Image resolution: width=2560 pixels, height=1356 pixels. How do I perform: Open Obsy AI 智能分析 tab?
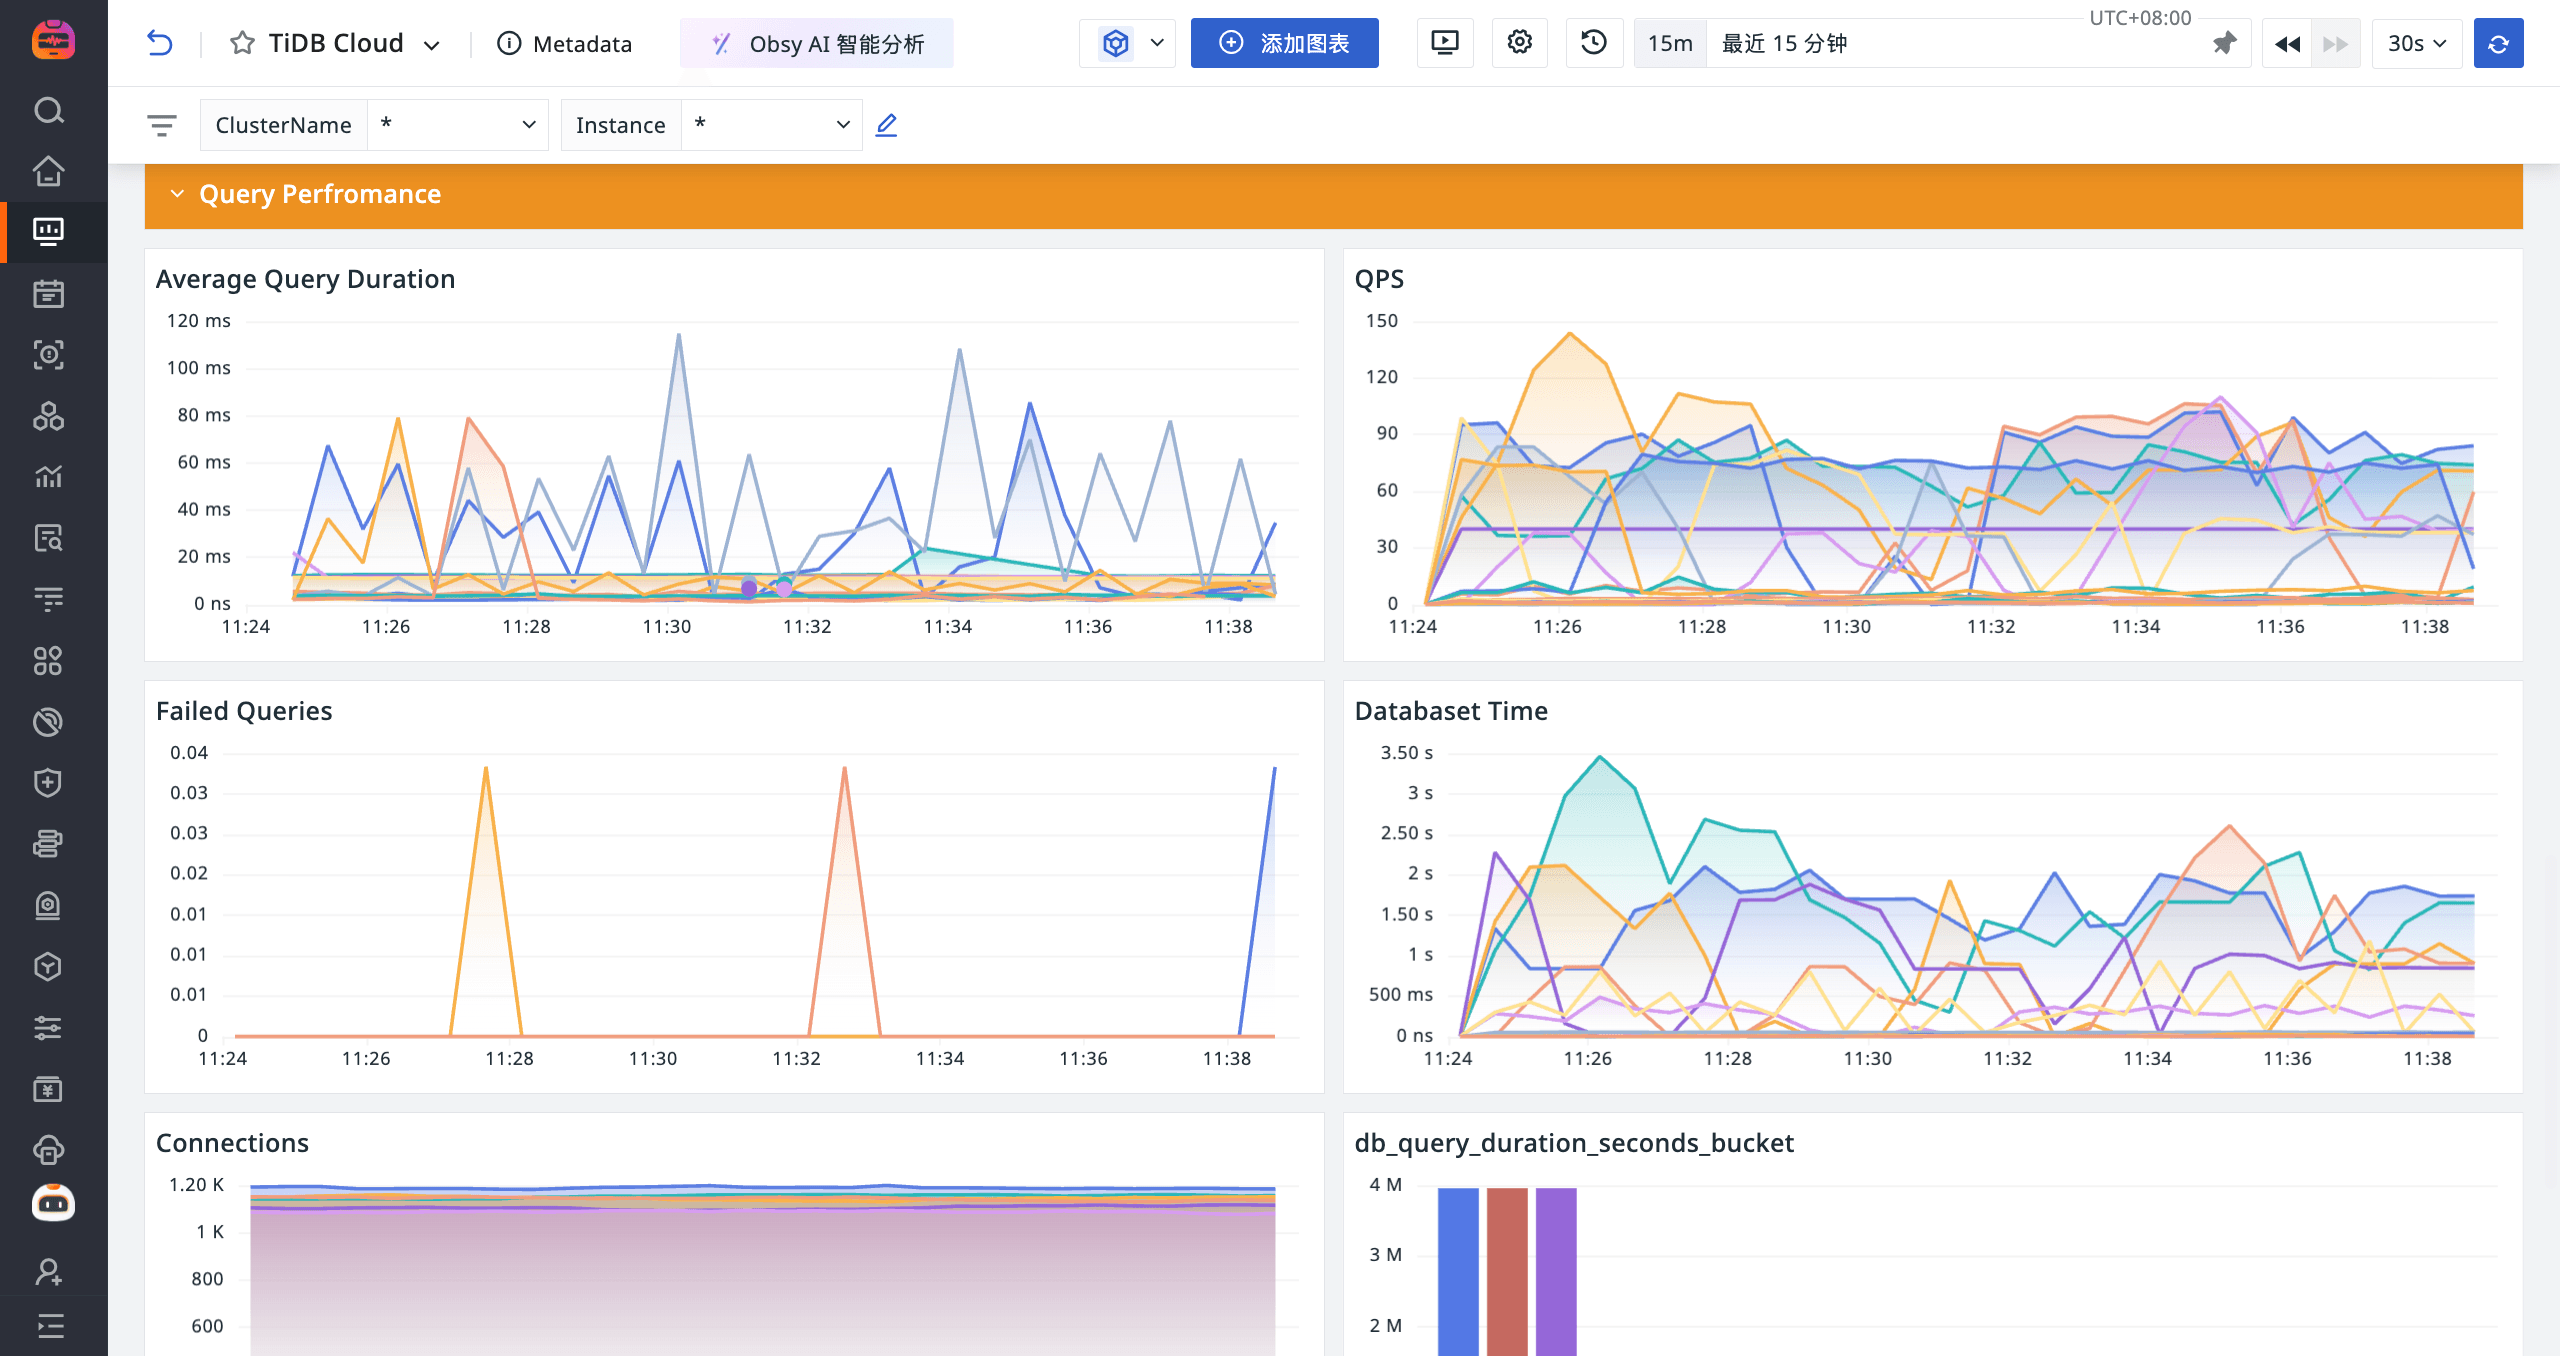click(817, 43)
